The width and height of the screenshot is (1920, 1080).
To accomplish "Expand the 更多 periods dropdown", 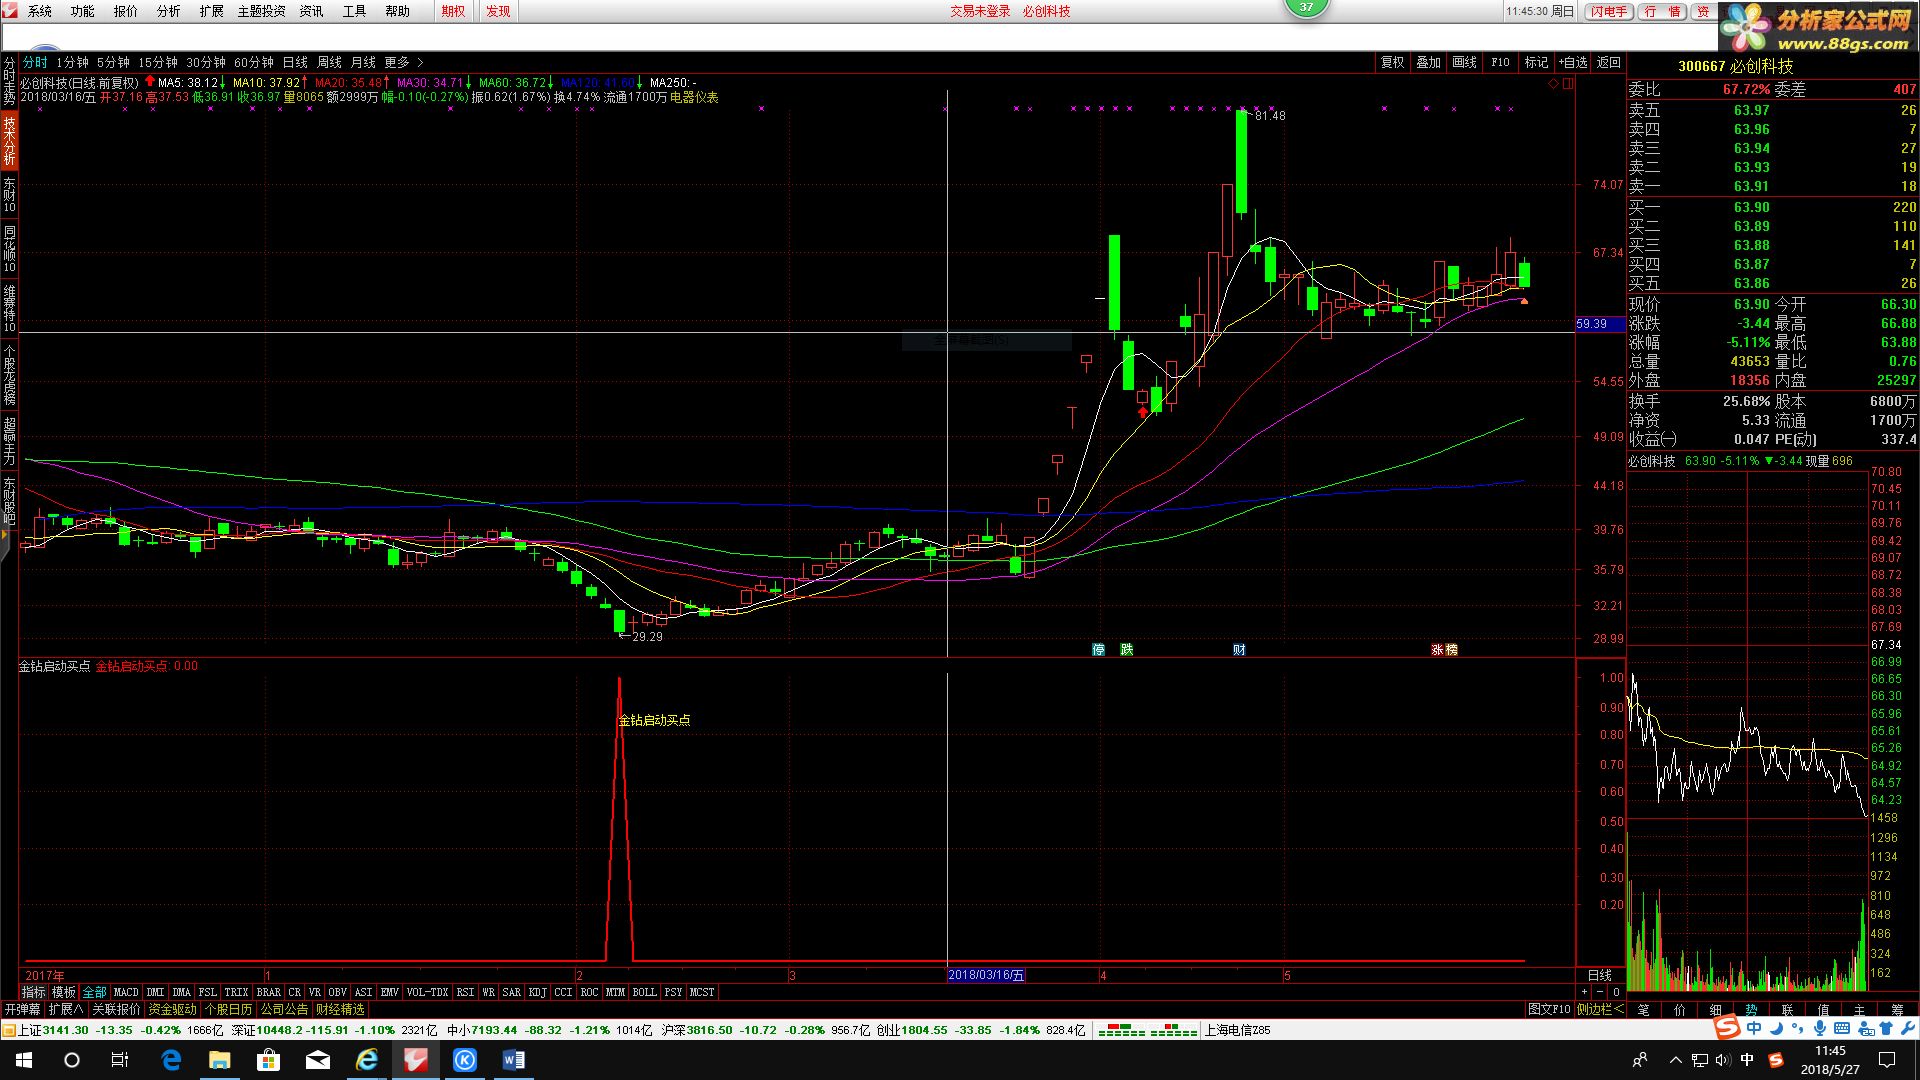I will pos(403,62).
